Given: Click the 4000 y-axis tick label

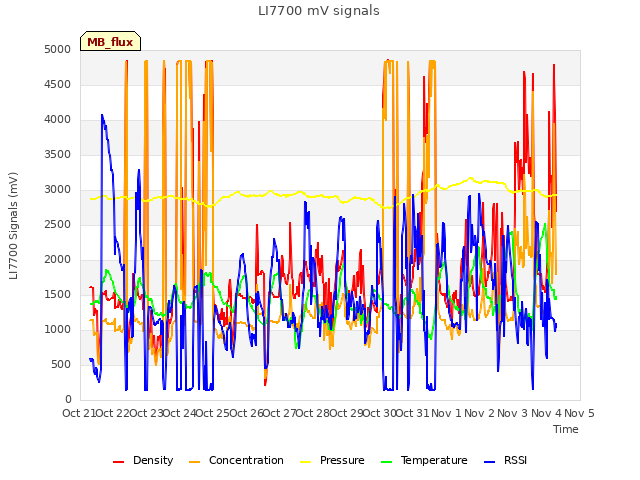Looking at the screenshot, I should 58,120.
